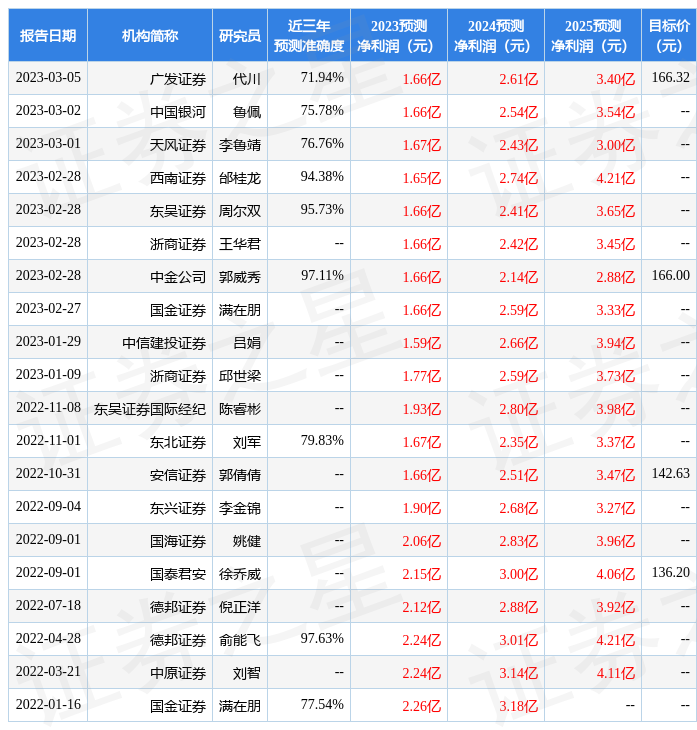Click analyst name 陈睿彬
This screenshot has height=730, width=697.
coord(240,409)
